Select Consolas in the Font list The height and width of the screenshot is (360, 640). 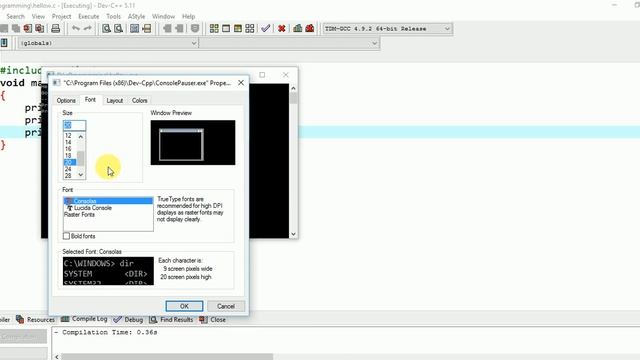pyautogui.click(x=108, y=201)
